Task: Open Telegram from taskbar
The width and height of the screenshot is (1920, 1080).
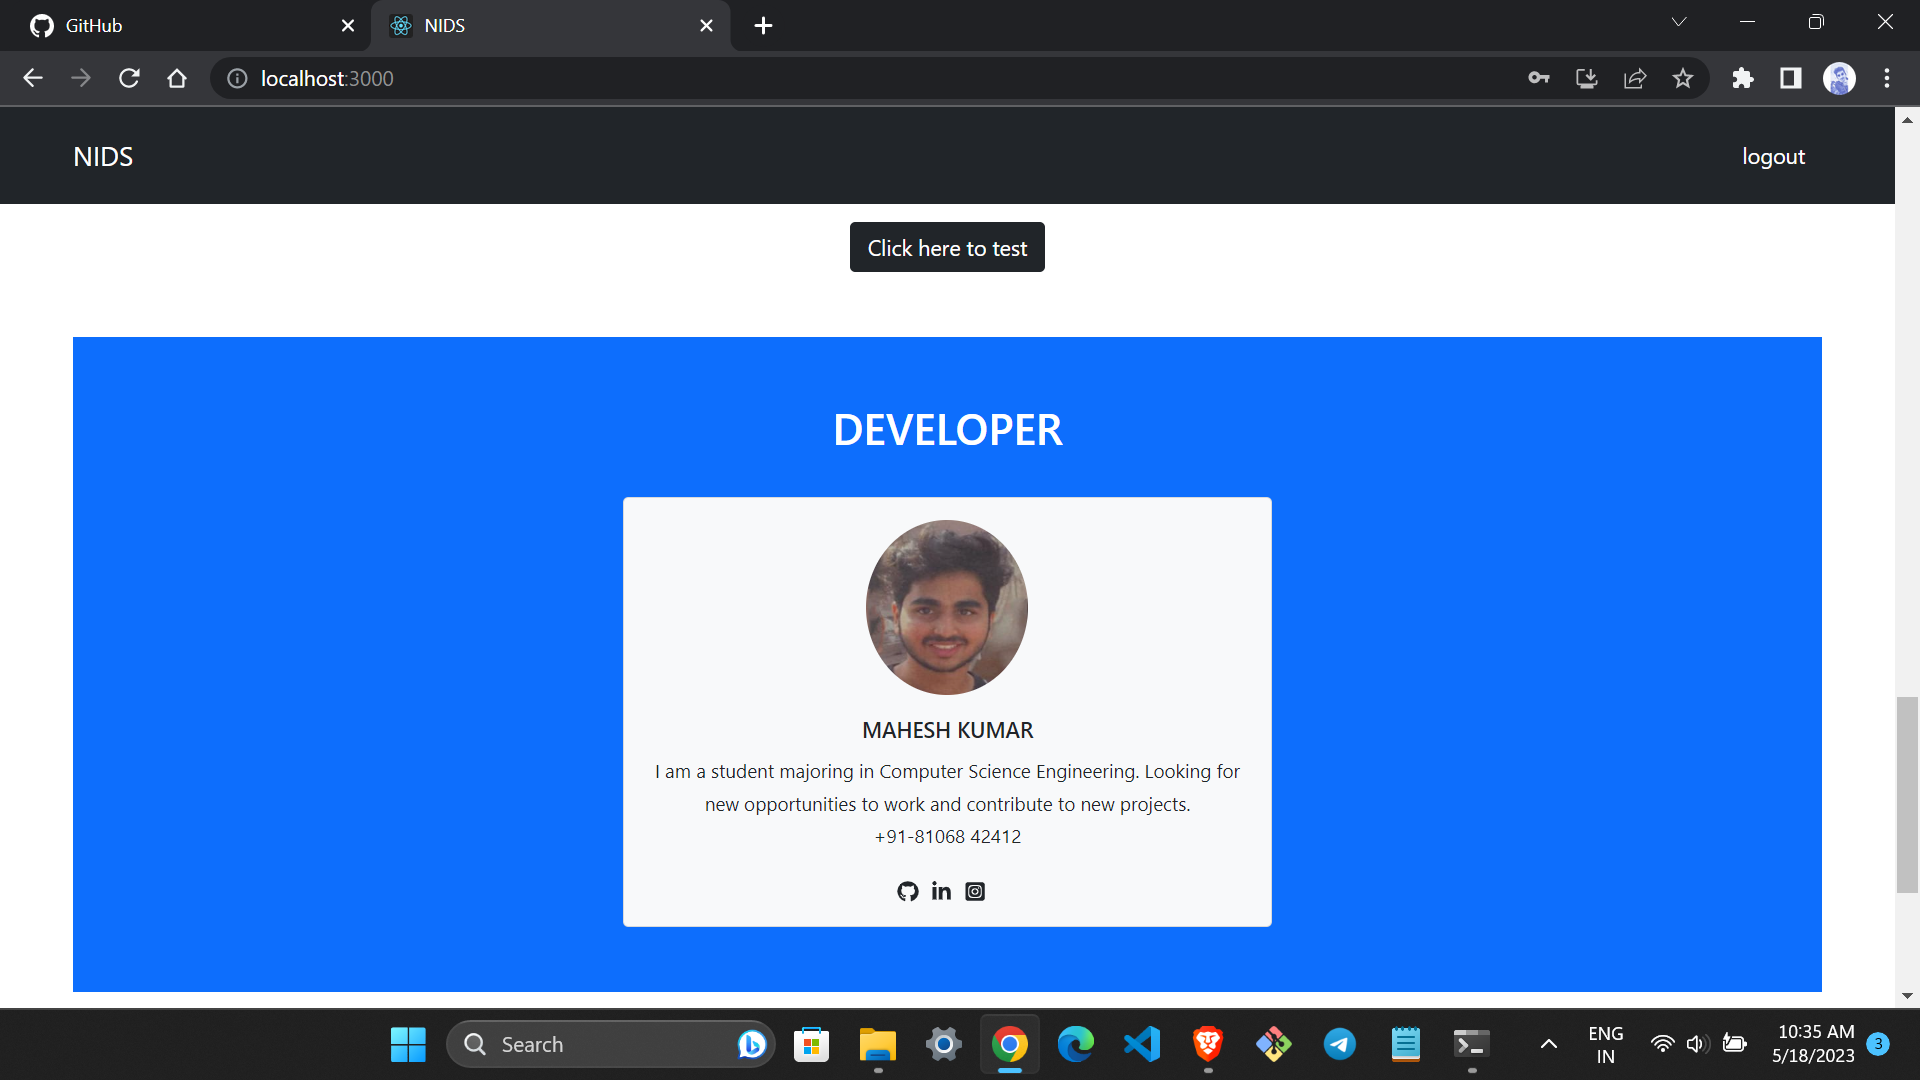Action: coord(1340,1044)
